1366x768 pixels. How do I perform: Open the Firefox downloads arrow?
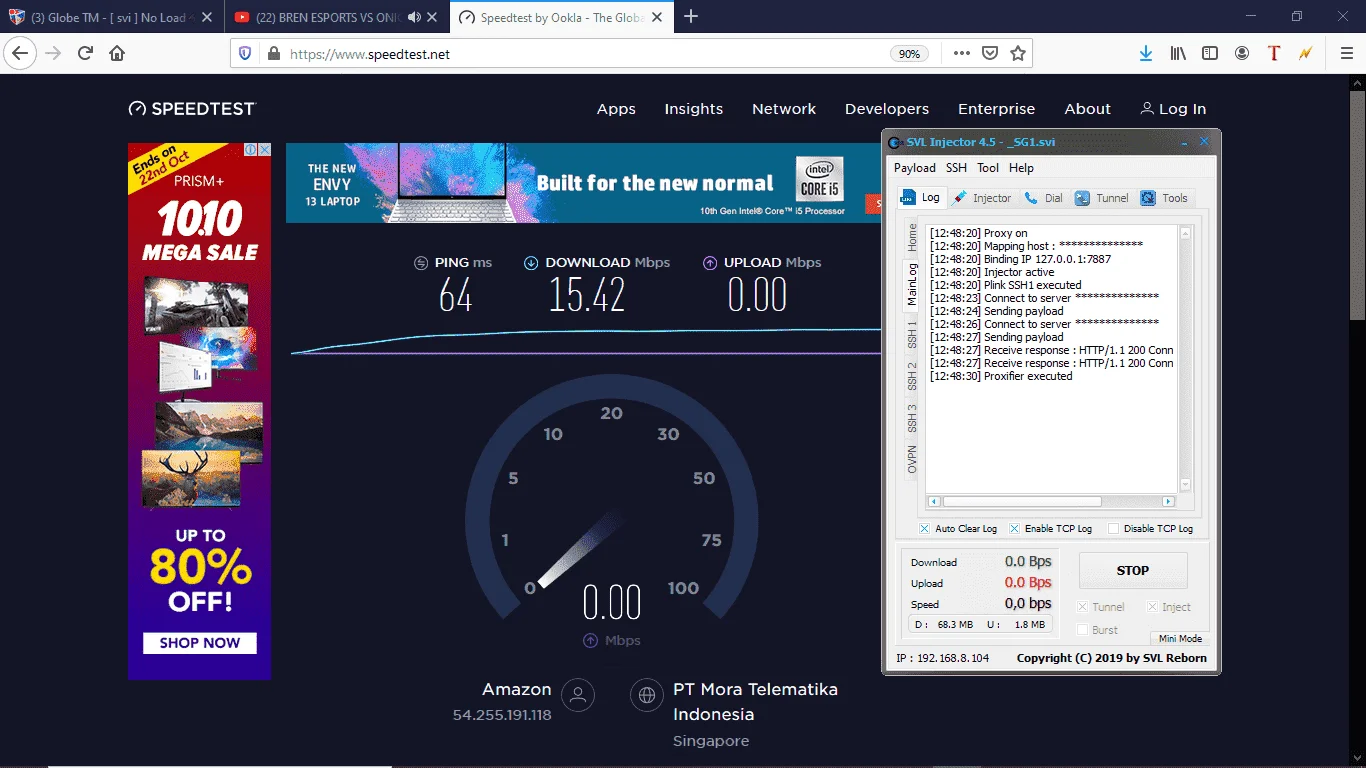click(1146, 54)
